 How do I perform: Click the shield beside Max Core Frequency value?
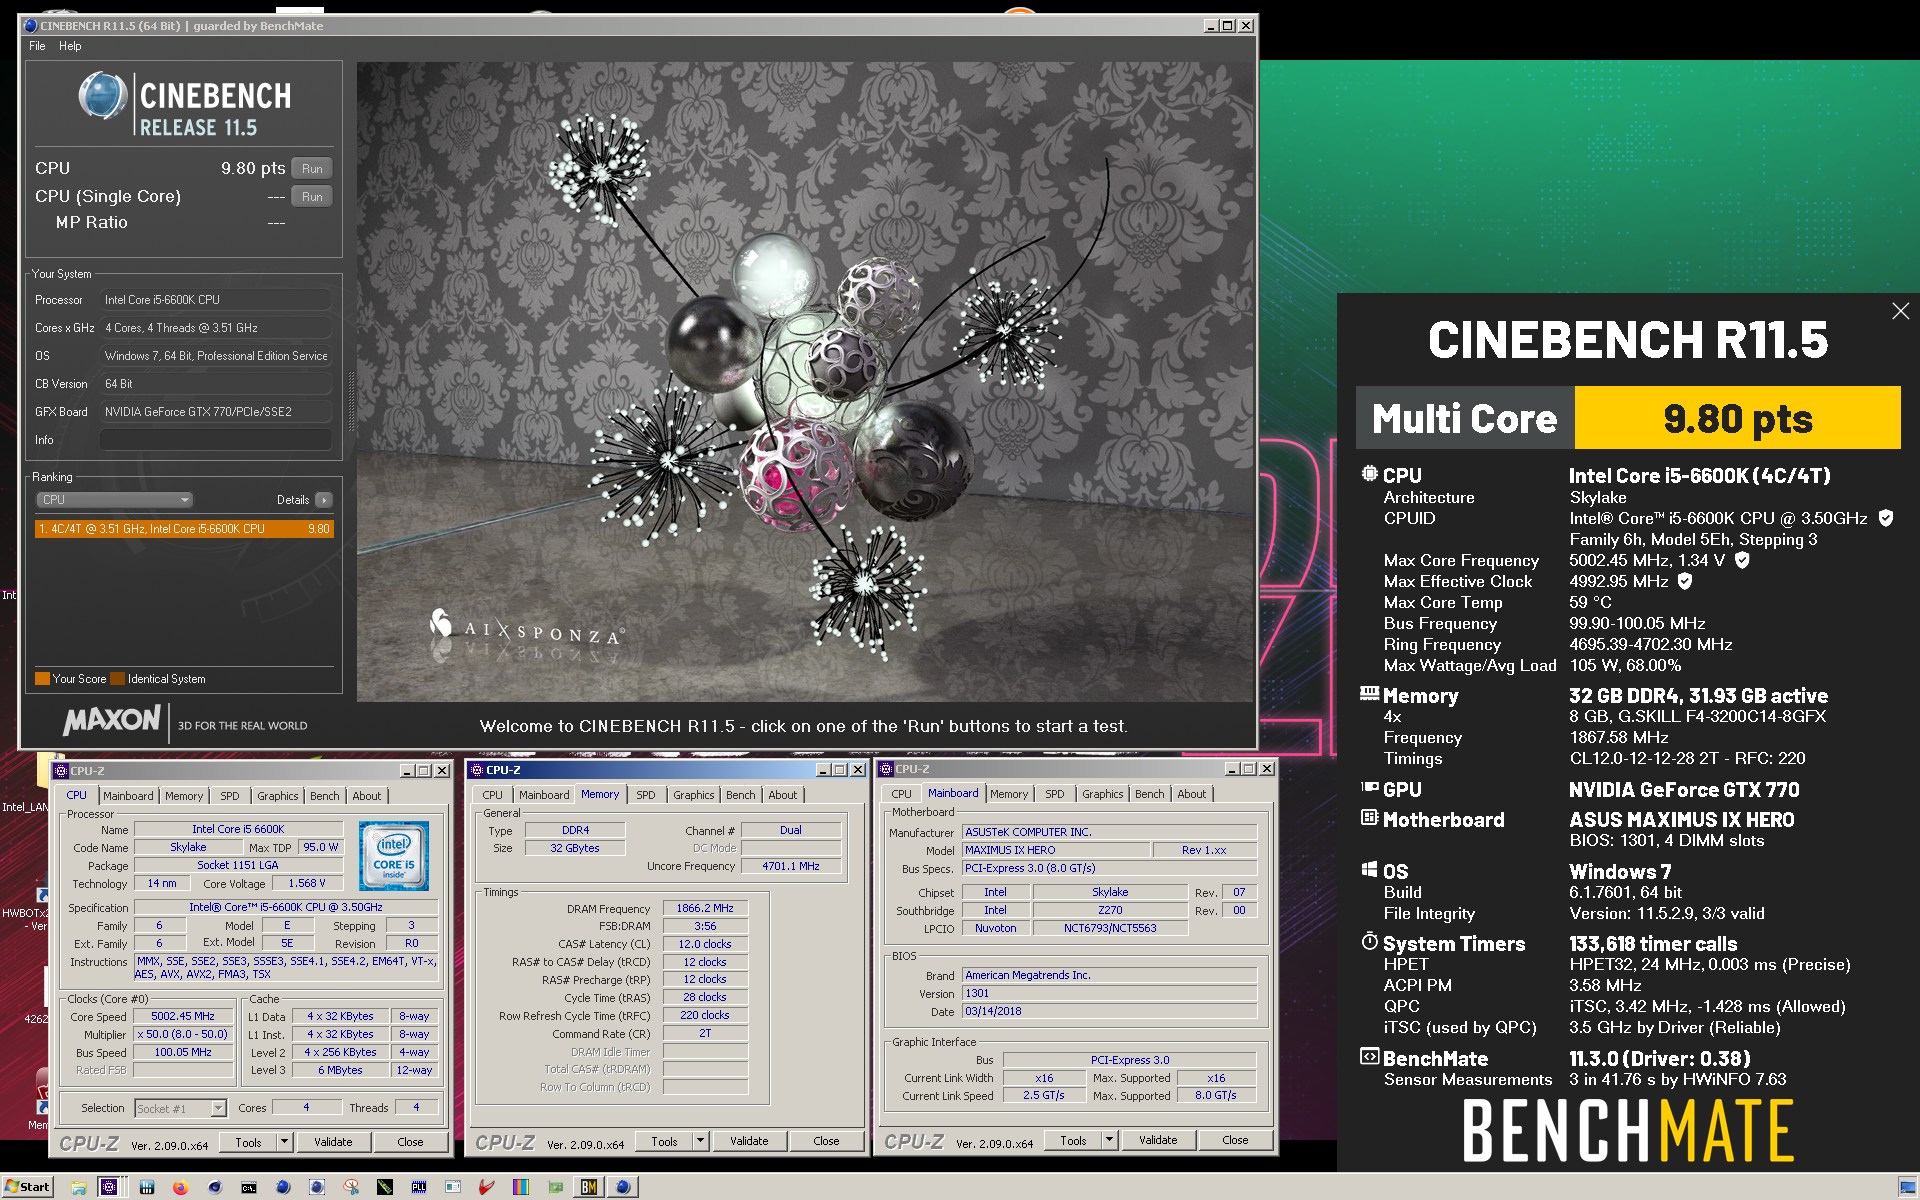coord(1741,560)
